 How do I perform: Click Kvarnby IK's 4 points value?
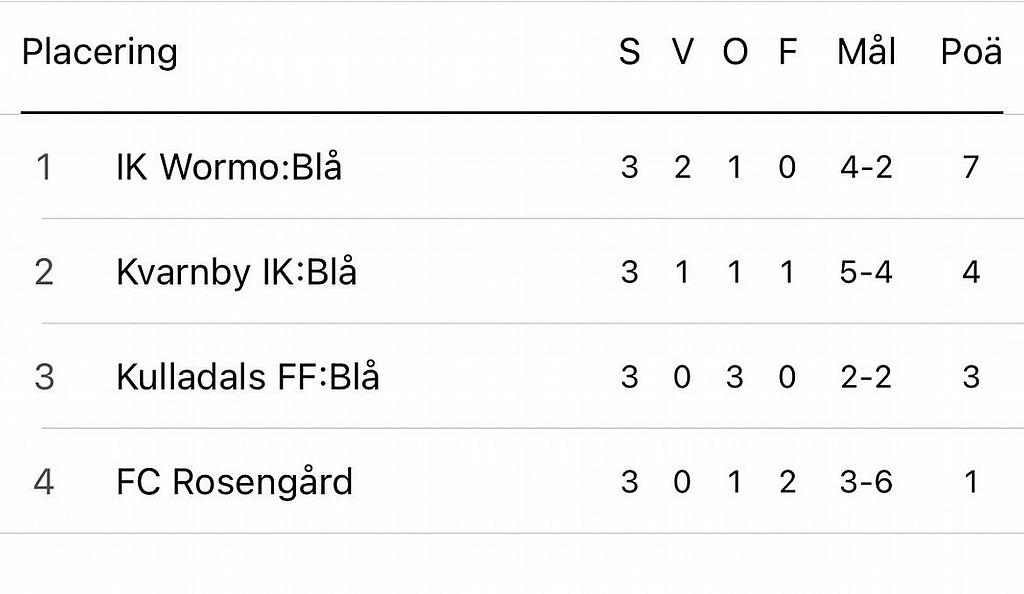pyautogui.click(x=971, y=272)
